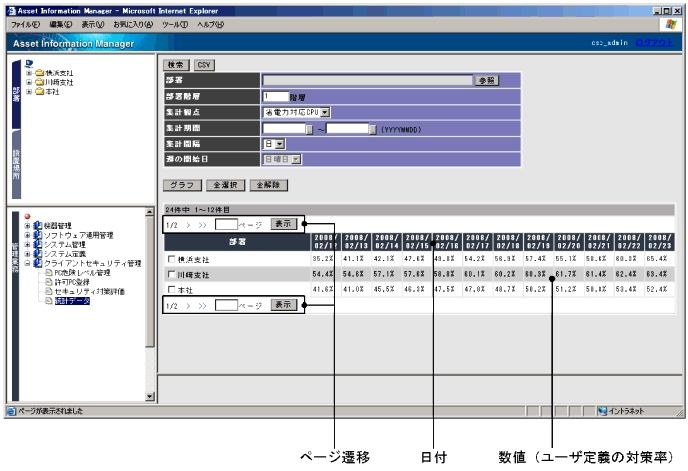
Task: Open the 集計間隔 dropdown
Action: click(281, 144)
